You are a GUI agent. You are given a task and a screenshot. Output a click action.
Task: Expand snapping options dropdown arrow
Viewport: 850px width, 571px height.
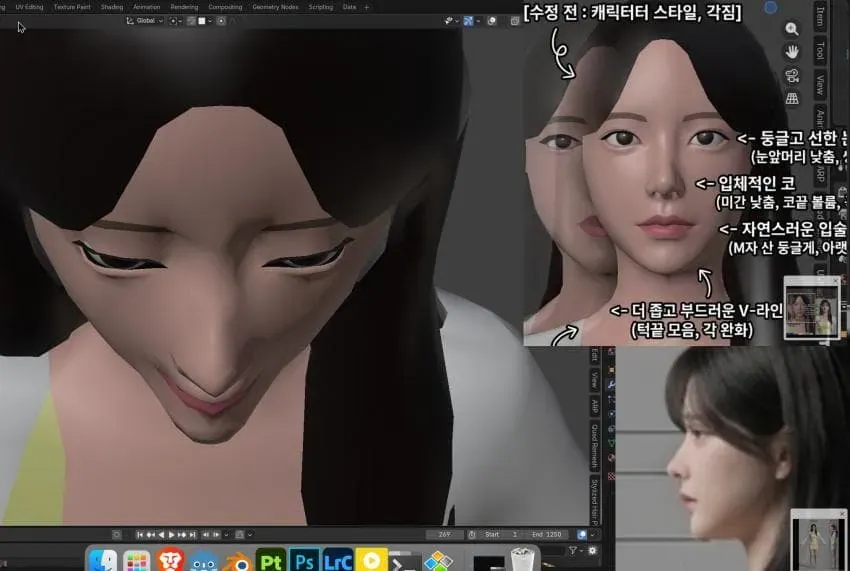tap(210, 21)
